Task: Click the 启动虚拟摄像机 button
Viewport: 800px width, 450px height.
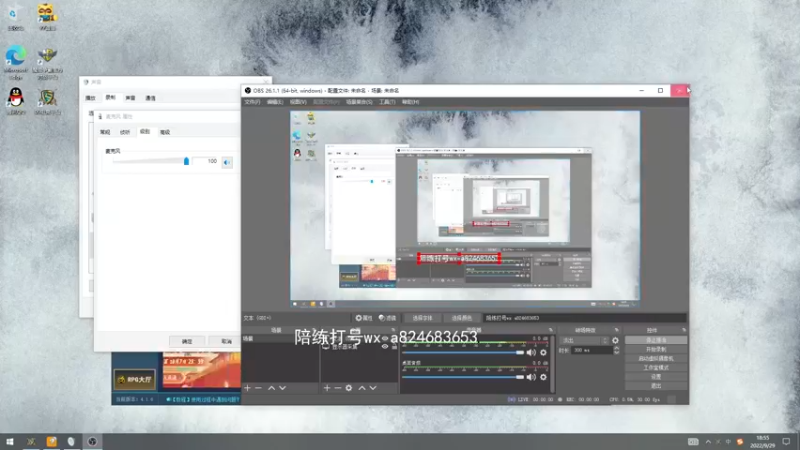Action: click(656, 359)
